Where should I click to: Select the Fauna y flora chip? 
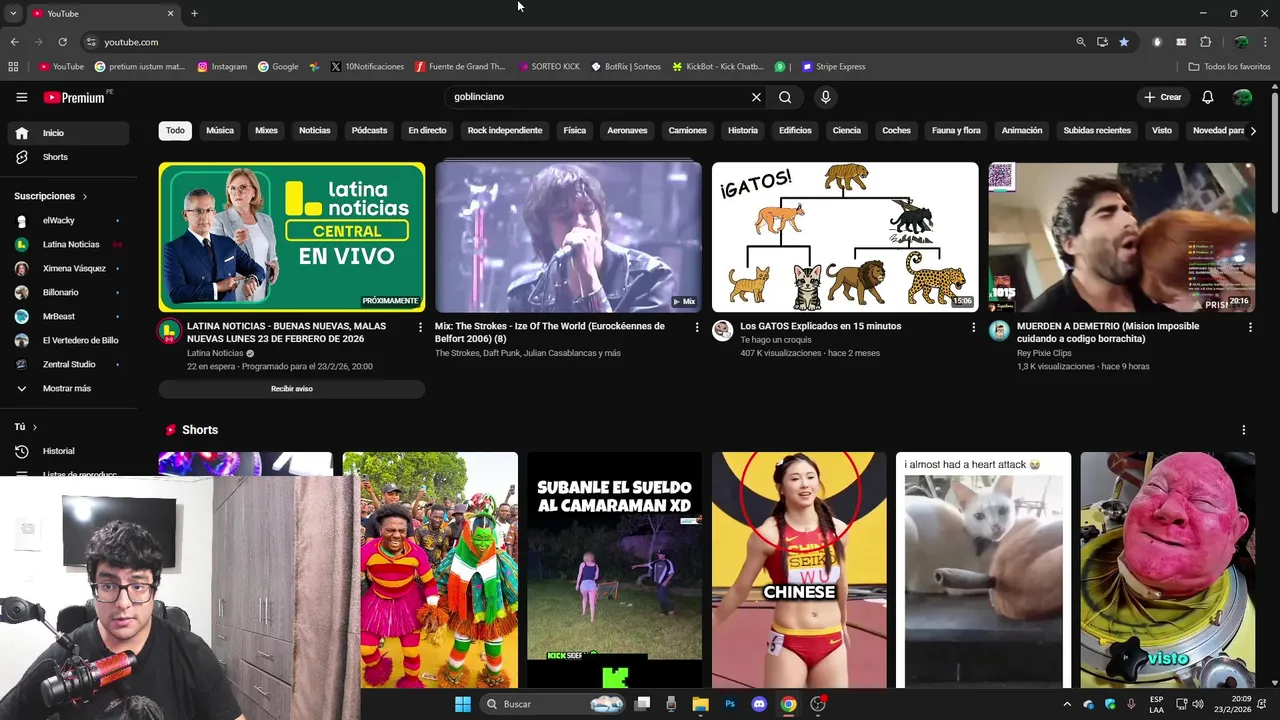956,130
